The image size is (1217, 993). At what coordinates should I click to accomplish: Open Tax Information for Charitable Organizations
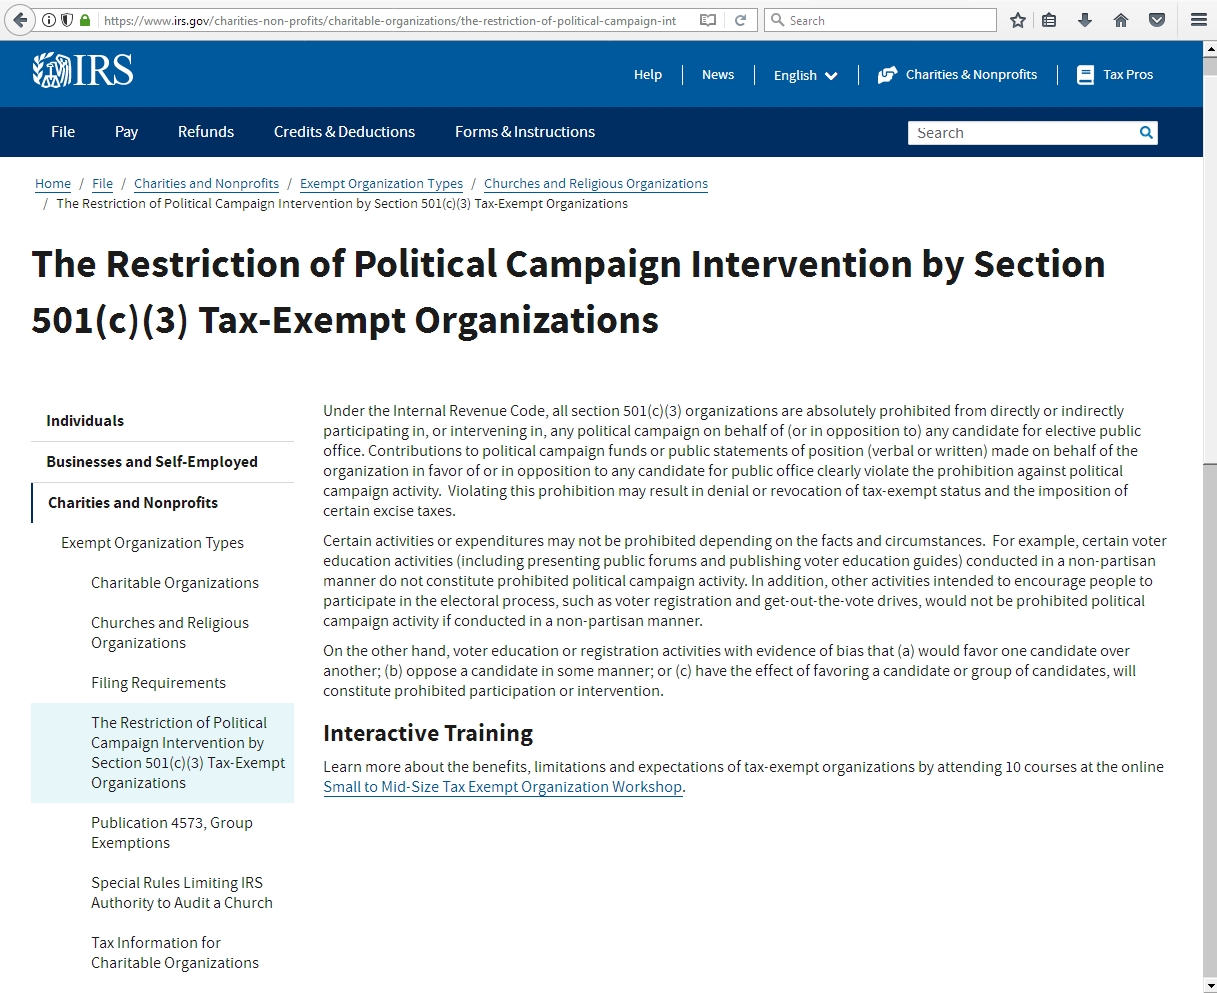[x=175, y=953]
